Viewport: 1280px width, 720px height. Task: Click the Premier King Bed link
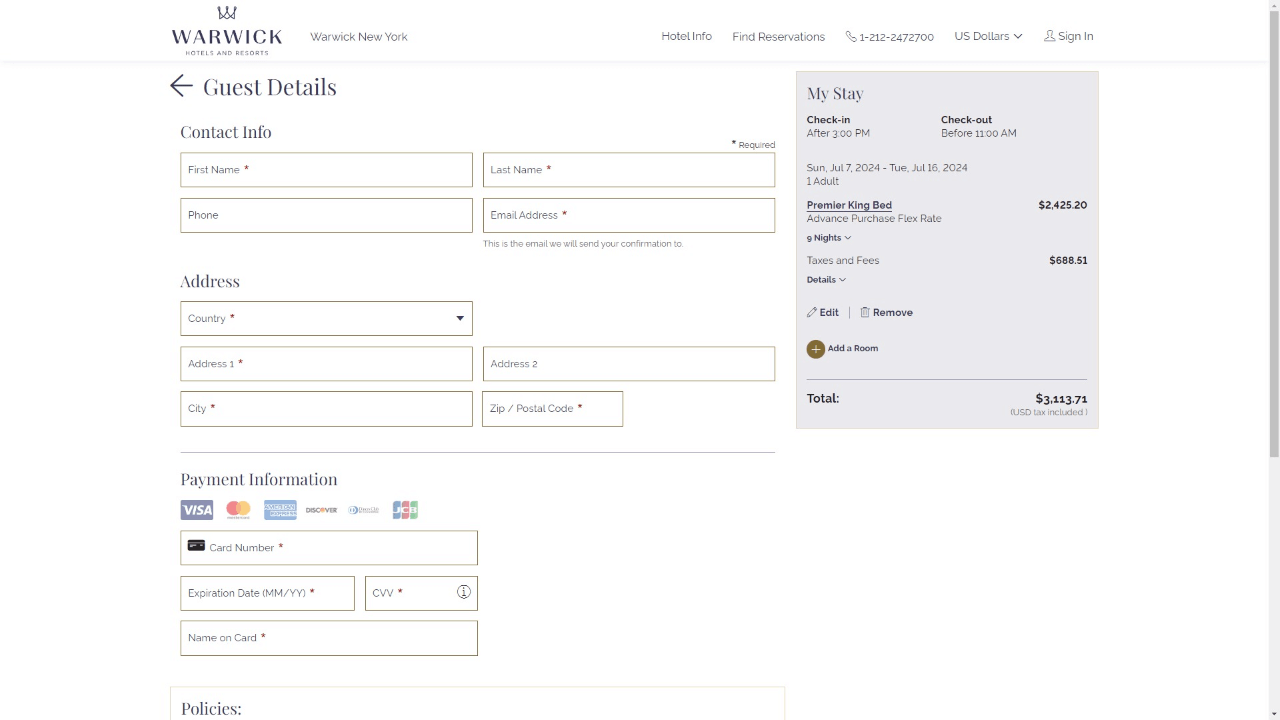pyautogui.click(x=849, y=205)
